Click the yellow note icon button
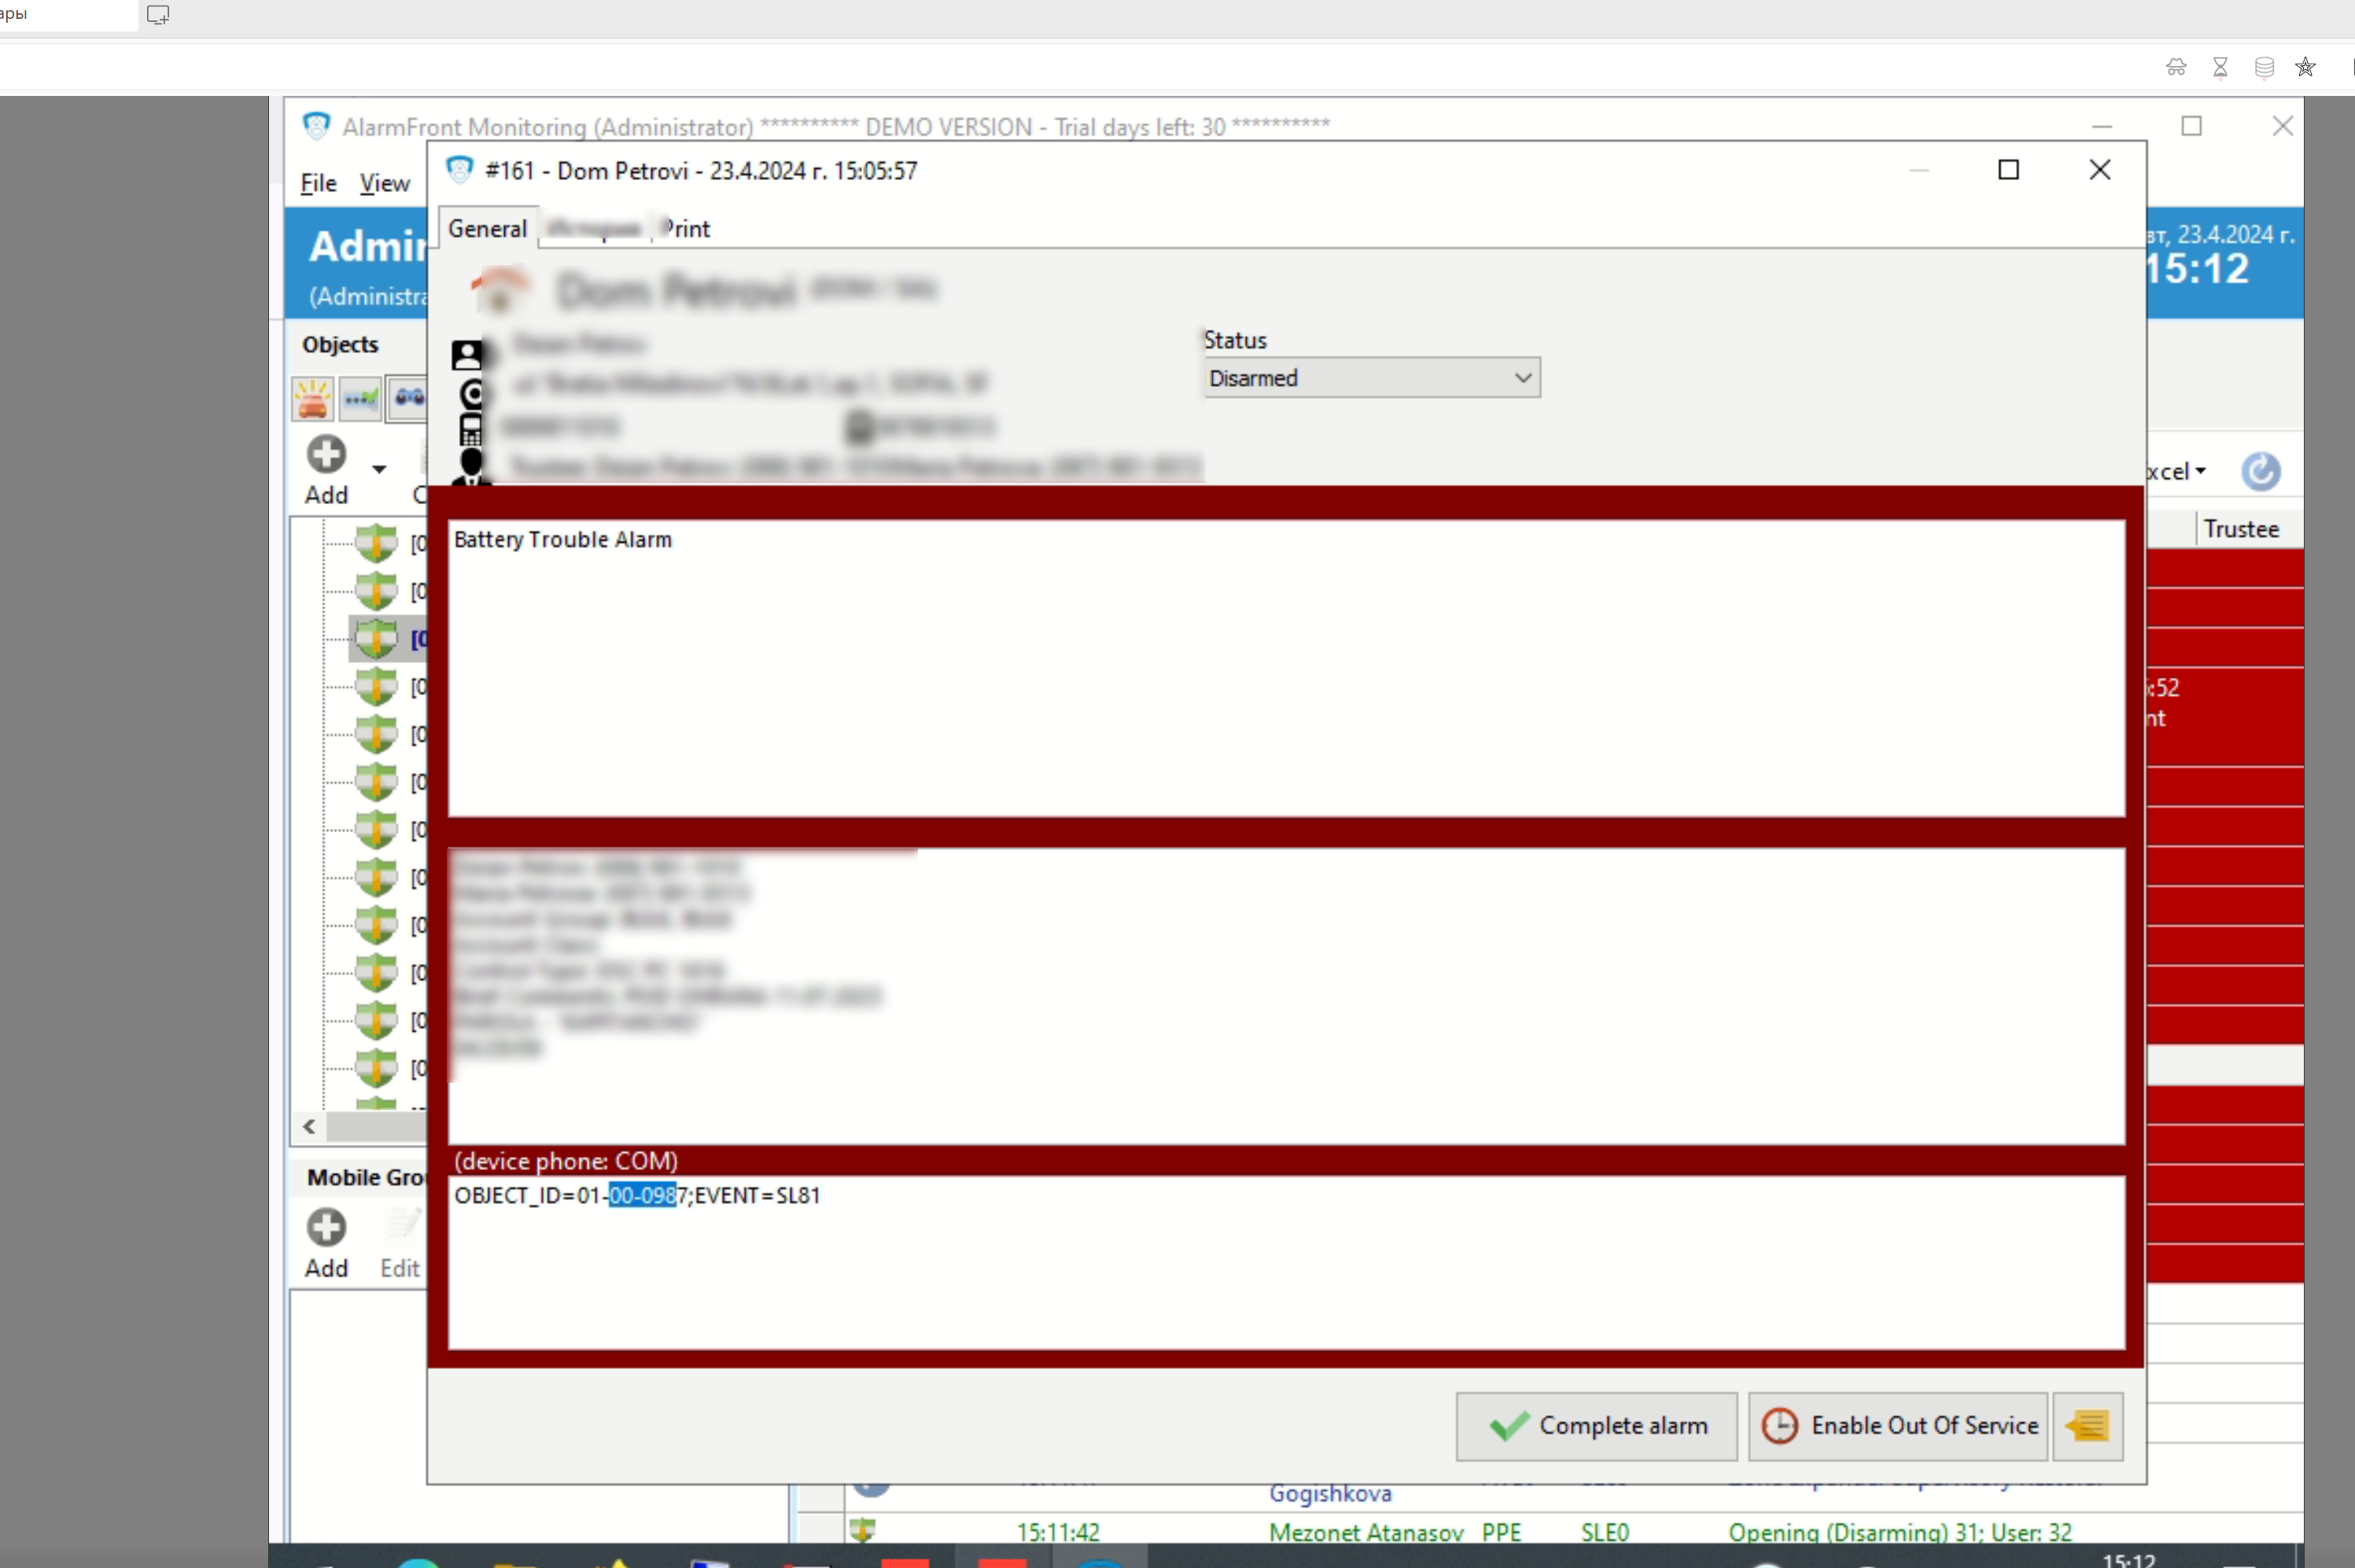Screen dimensions: 2355x1568 point(2088,1426)
